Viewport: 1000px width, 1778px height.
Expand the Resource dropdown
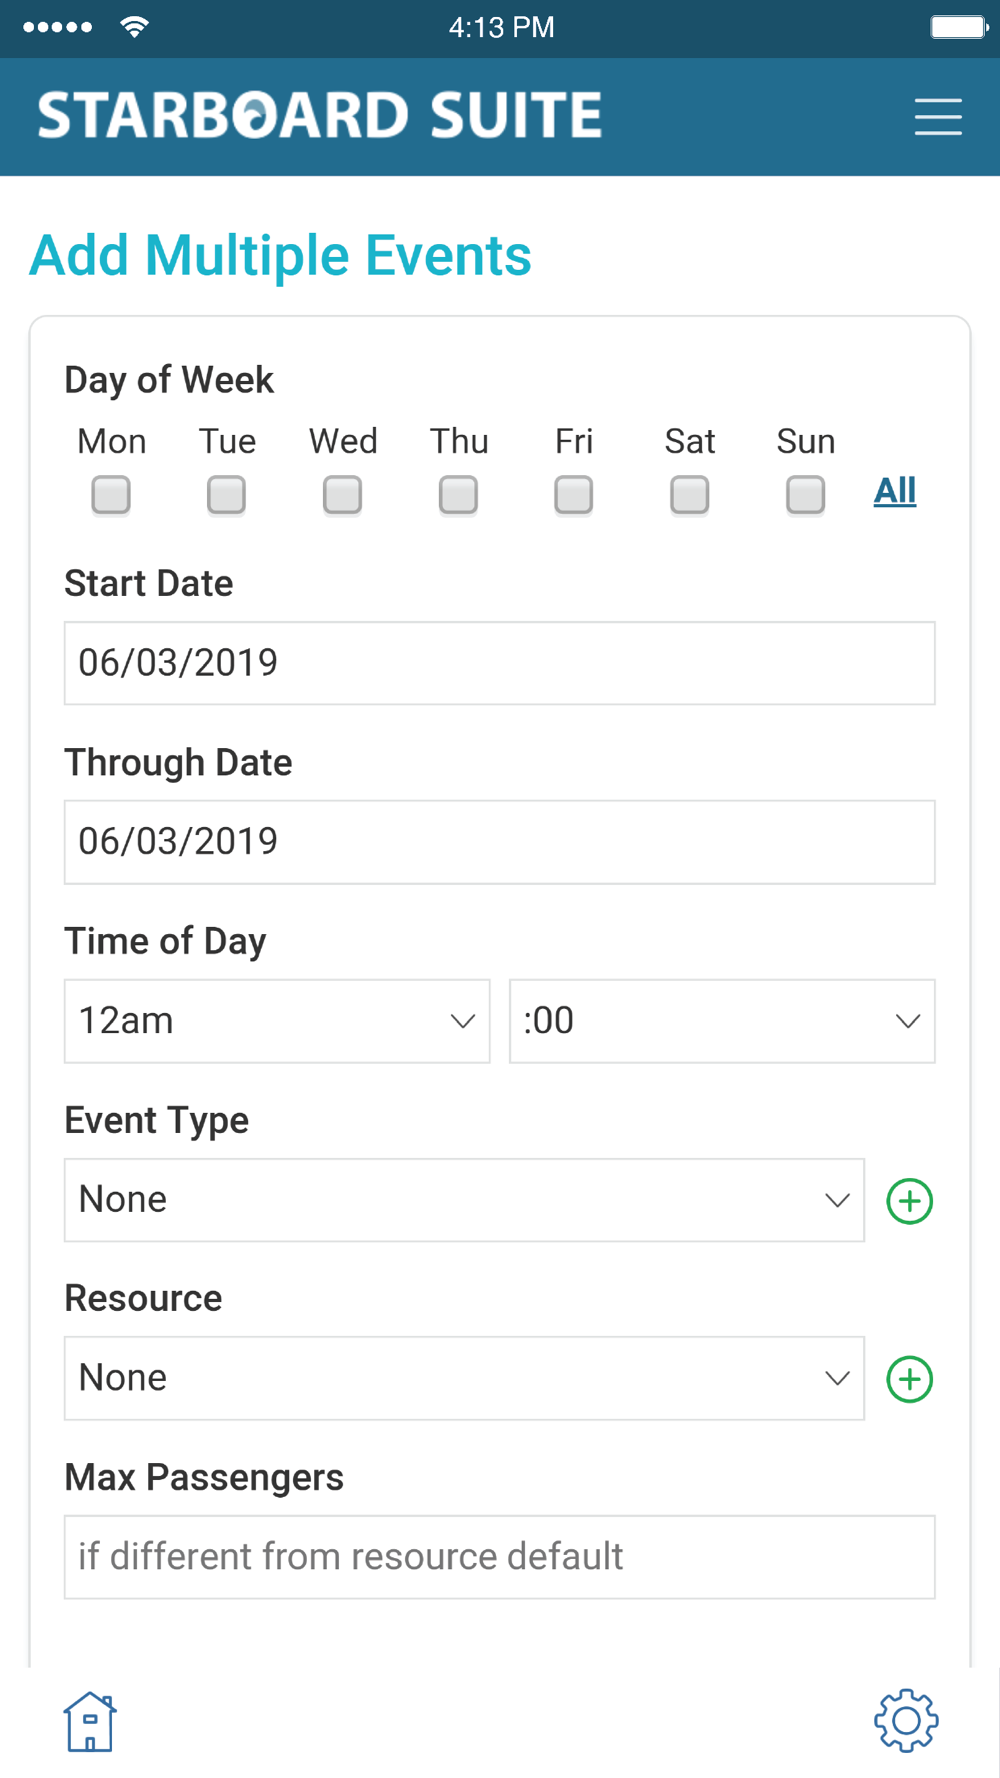click(464, 1378)
